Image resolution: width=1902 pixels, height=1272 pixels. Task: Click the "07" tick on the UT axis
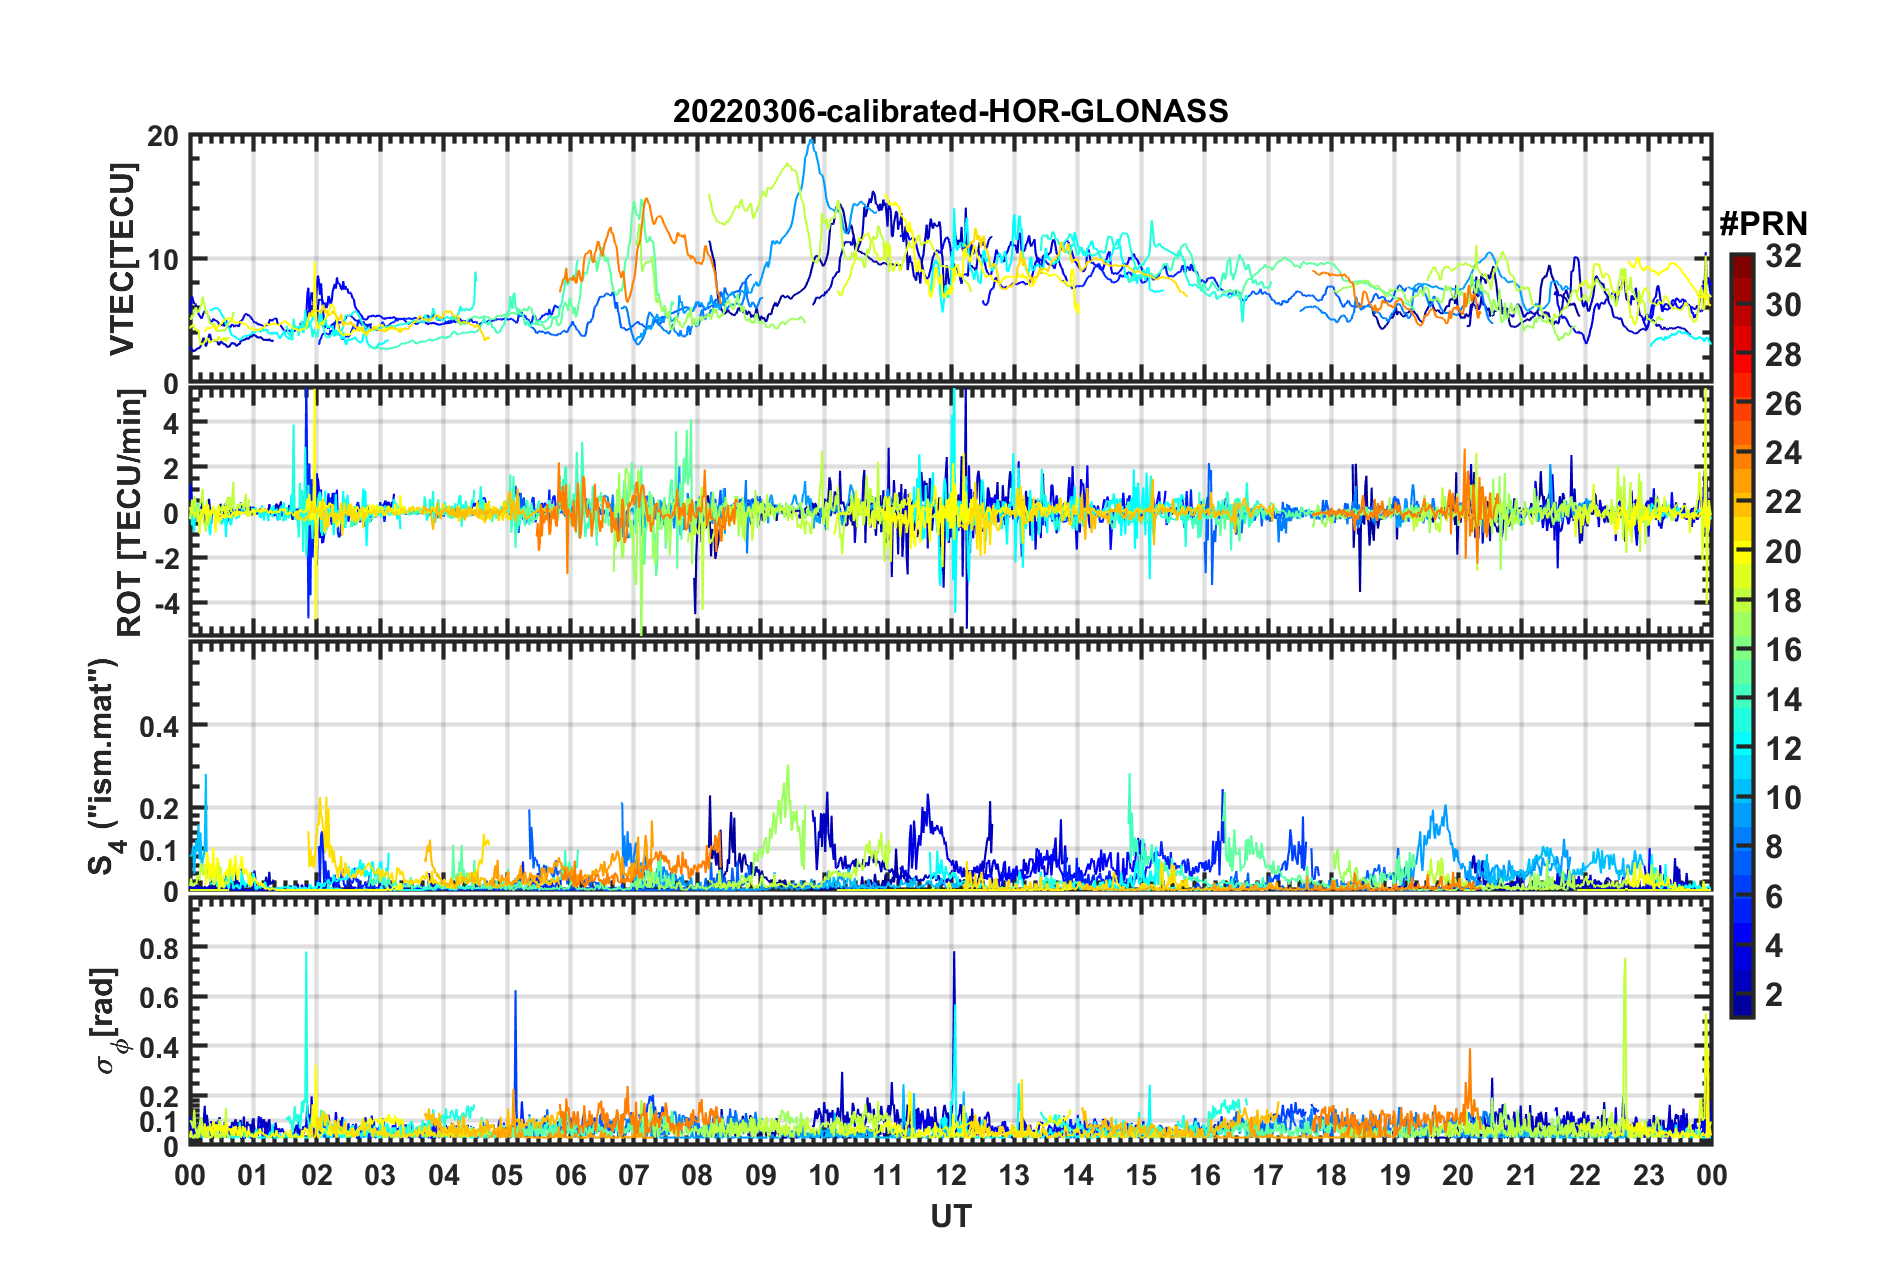pos(634,1175)
